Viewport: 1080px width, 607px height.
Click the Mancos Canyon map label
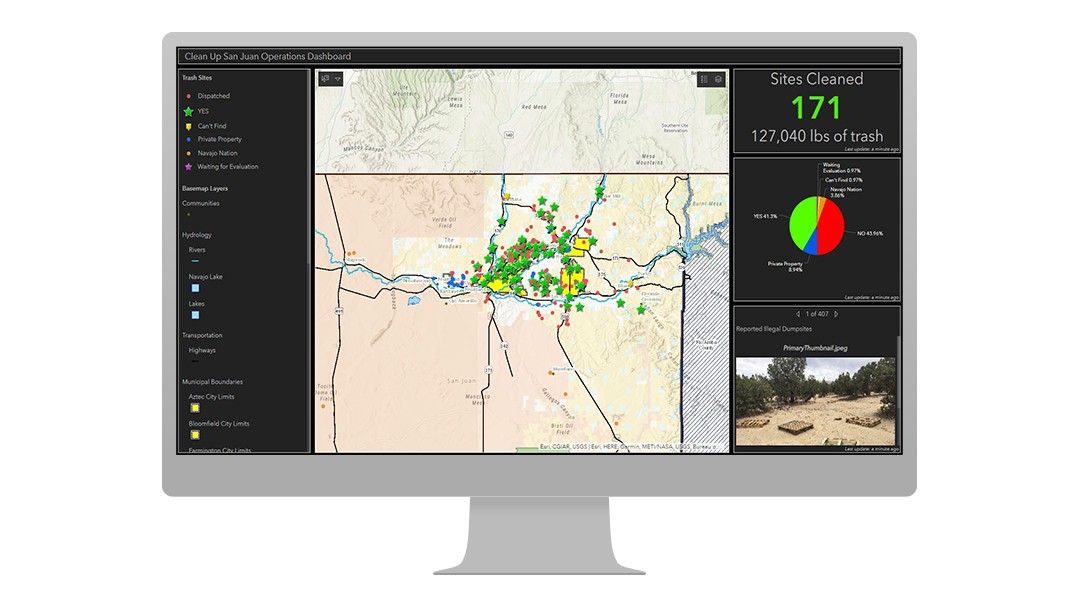click(364, 148)
